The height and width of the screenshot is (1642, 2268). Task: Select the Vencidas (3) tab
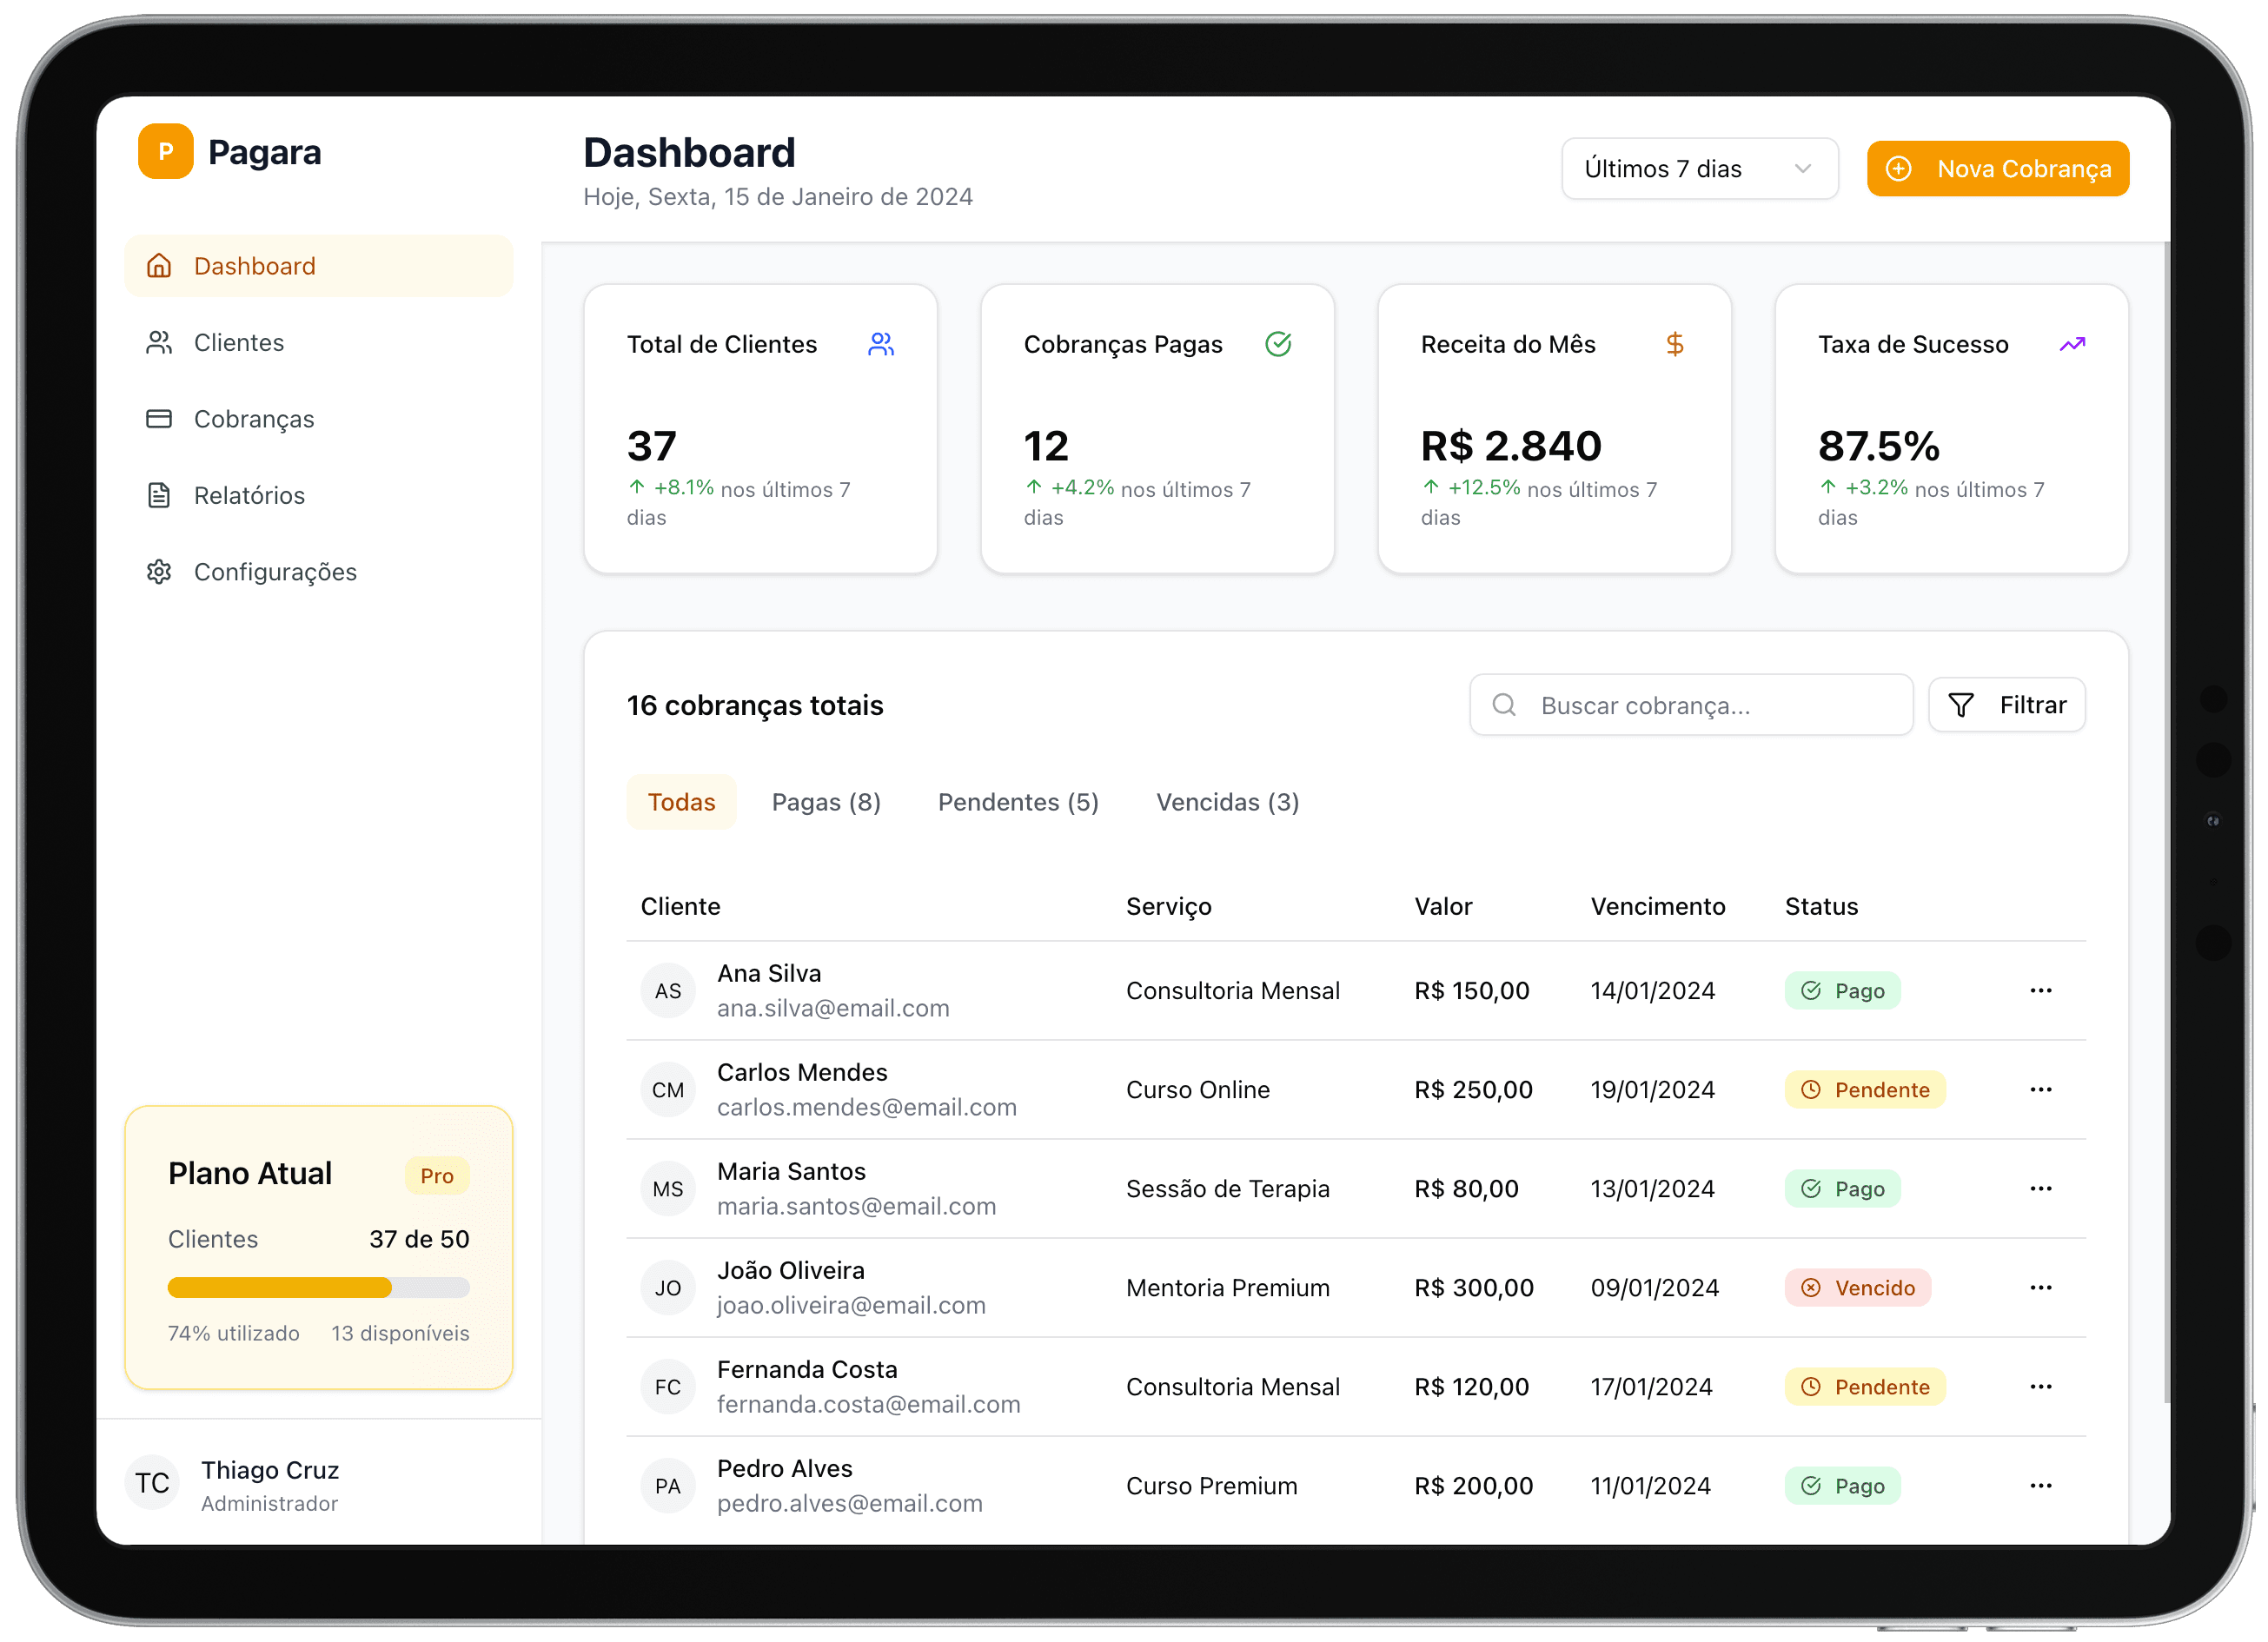1227,802
